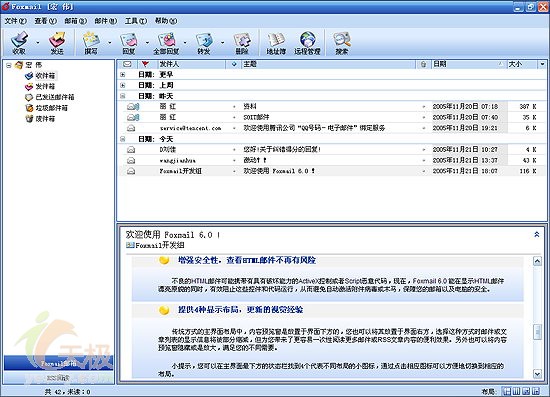Open the 工具(T) menu
550x397 pixels.
click(x=136, y=21)
